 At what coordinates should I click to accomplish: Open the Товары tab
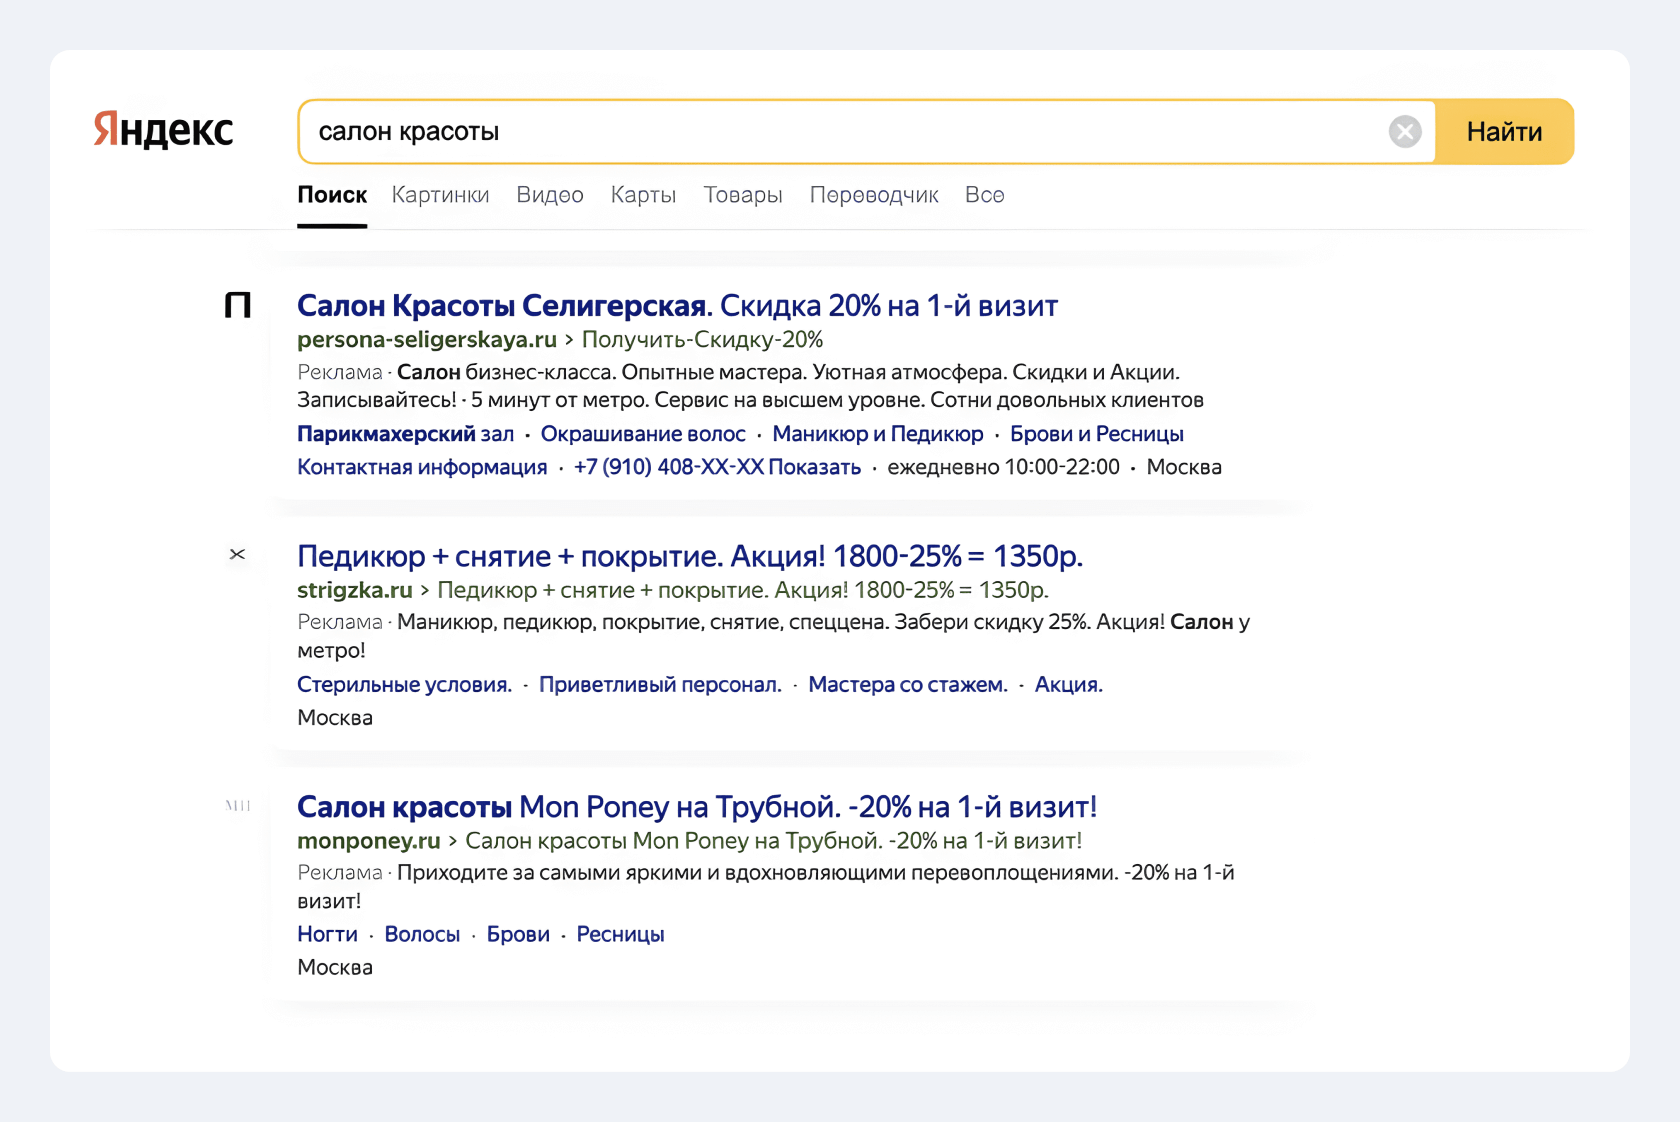(x=743, y=195)
